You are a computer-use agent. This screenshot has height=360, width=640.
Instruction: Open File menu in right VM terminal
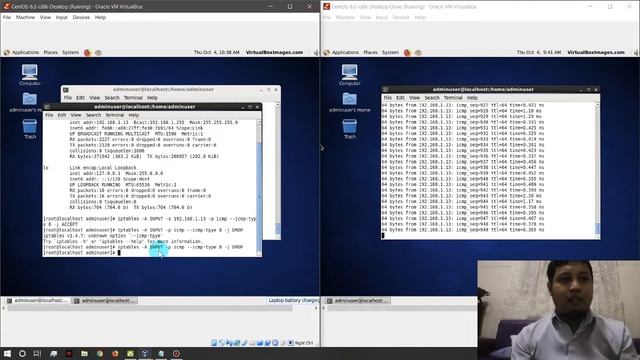[x=387, y=98]
